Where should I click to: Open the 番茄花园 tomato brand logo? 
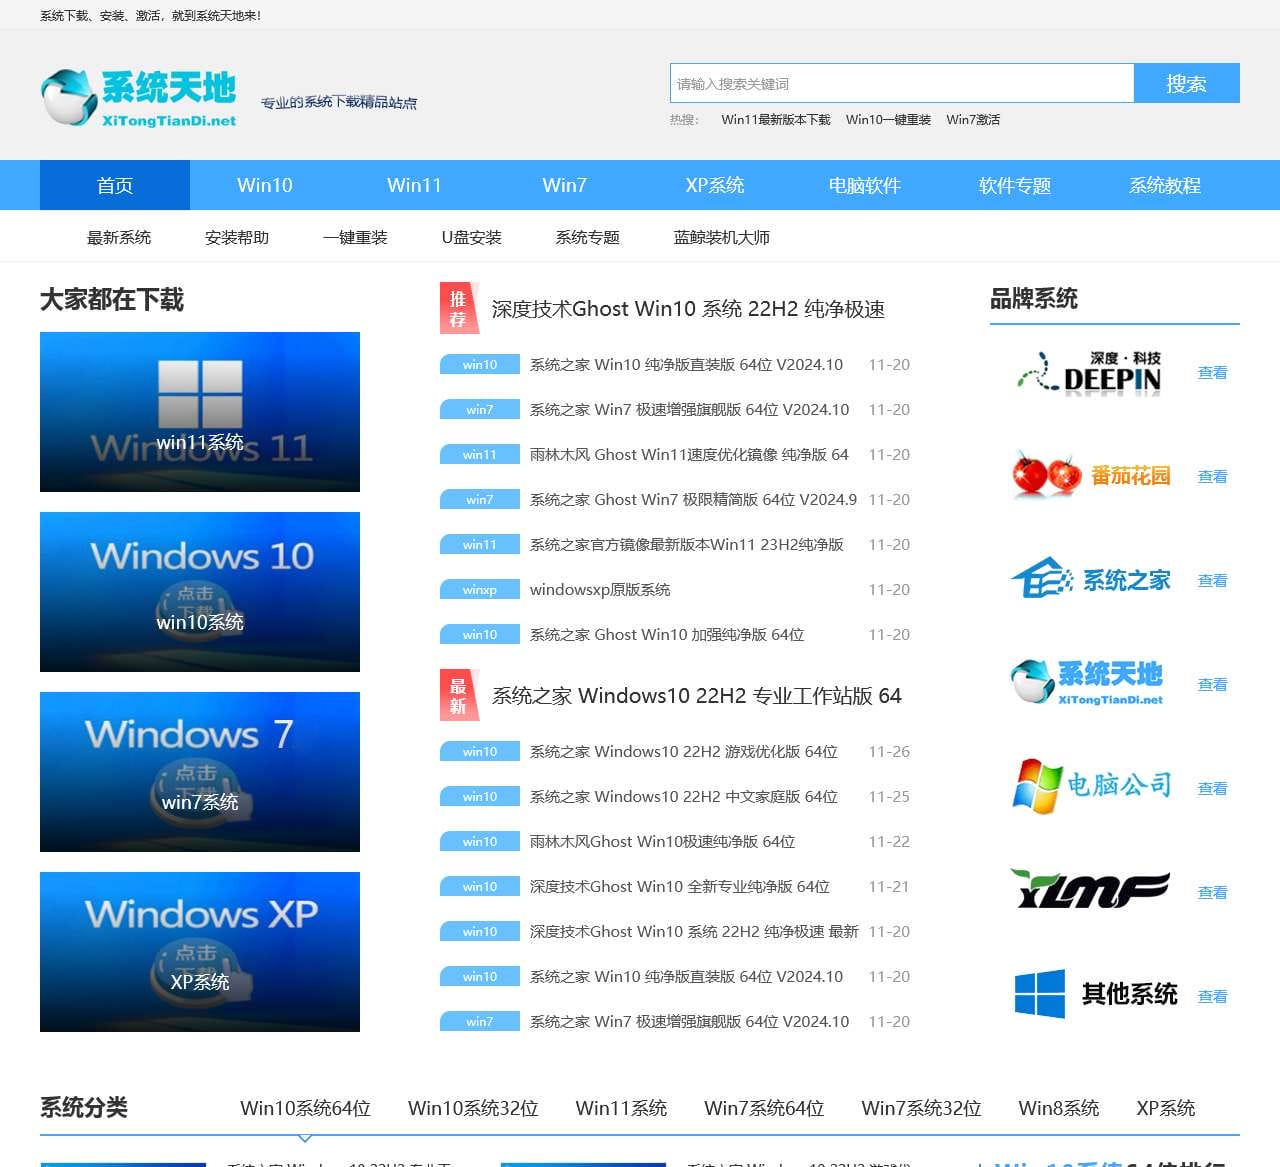1090,476
